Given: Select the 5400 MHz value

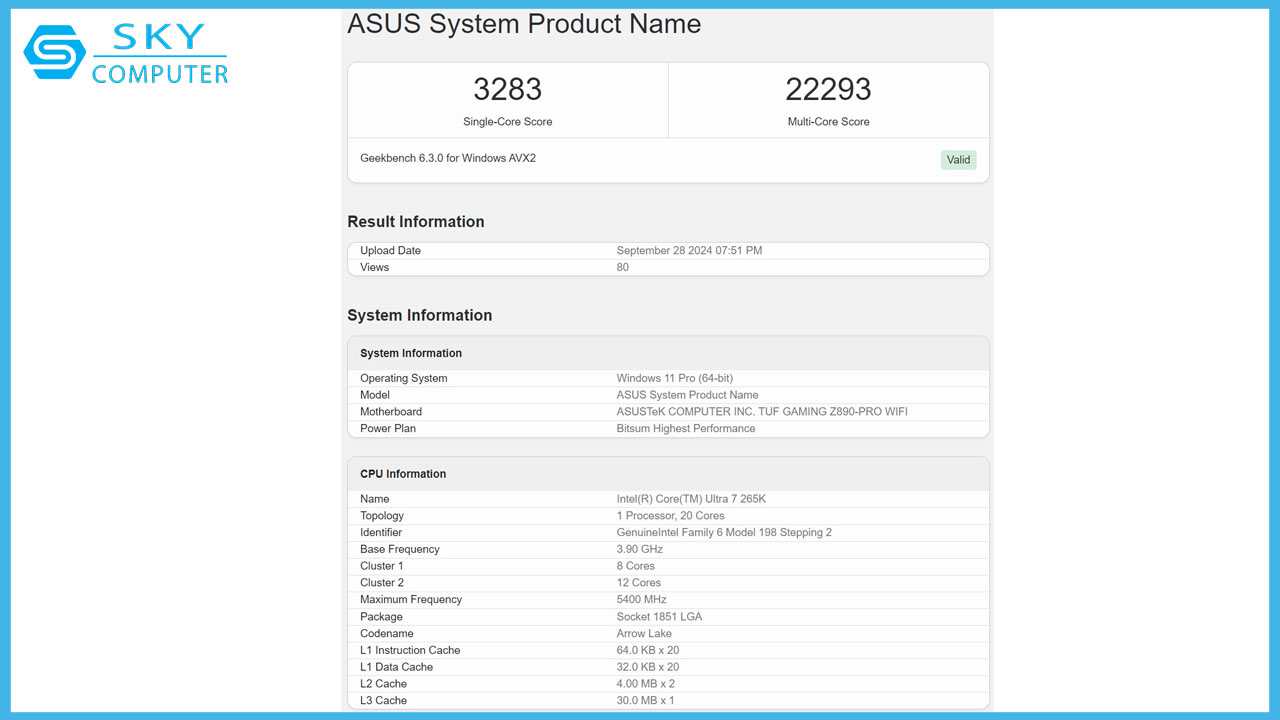Looking at the screenshot, I should [642, 600].
